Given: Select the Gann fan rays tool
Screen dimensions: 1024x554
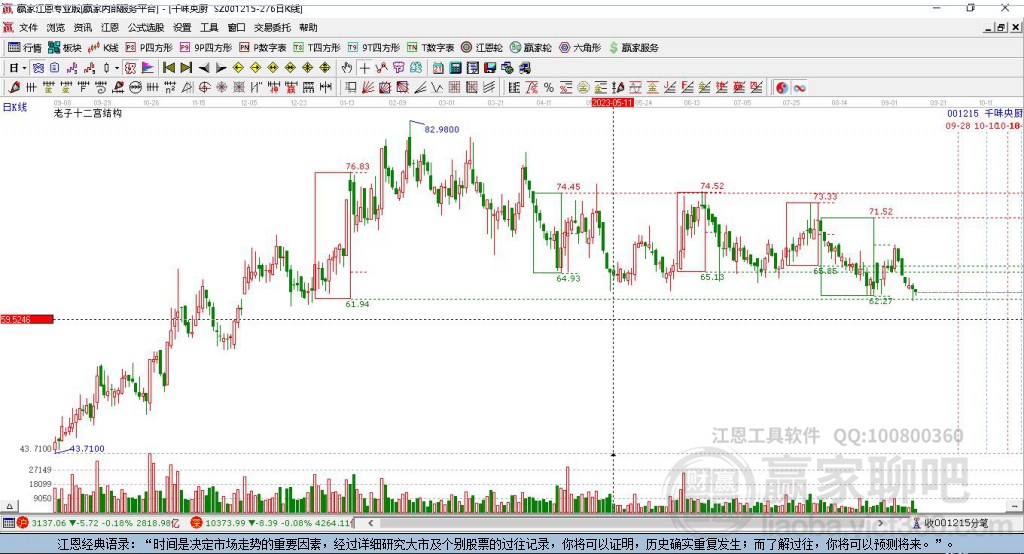Looking at the screenshot, I should coord(370,88).
